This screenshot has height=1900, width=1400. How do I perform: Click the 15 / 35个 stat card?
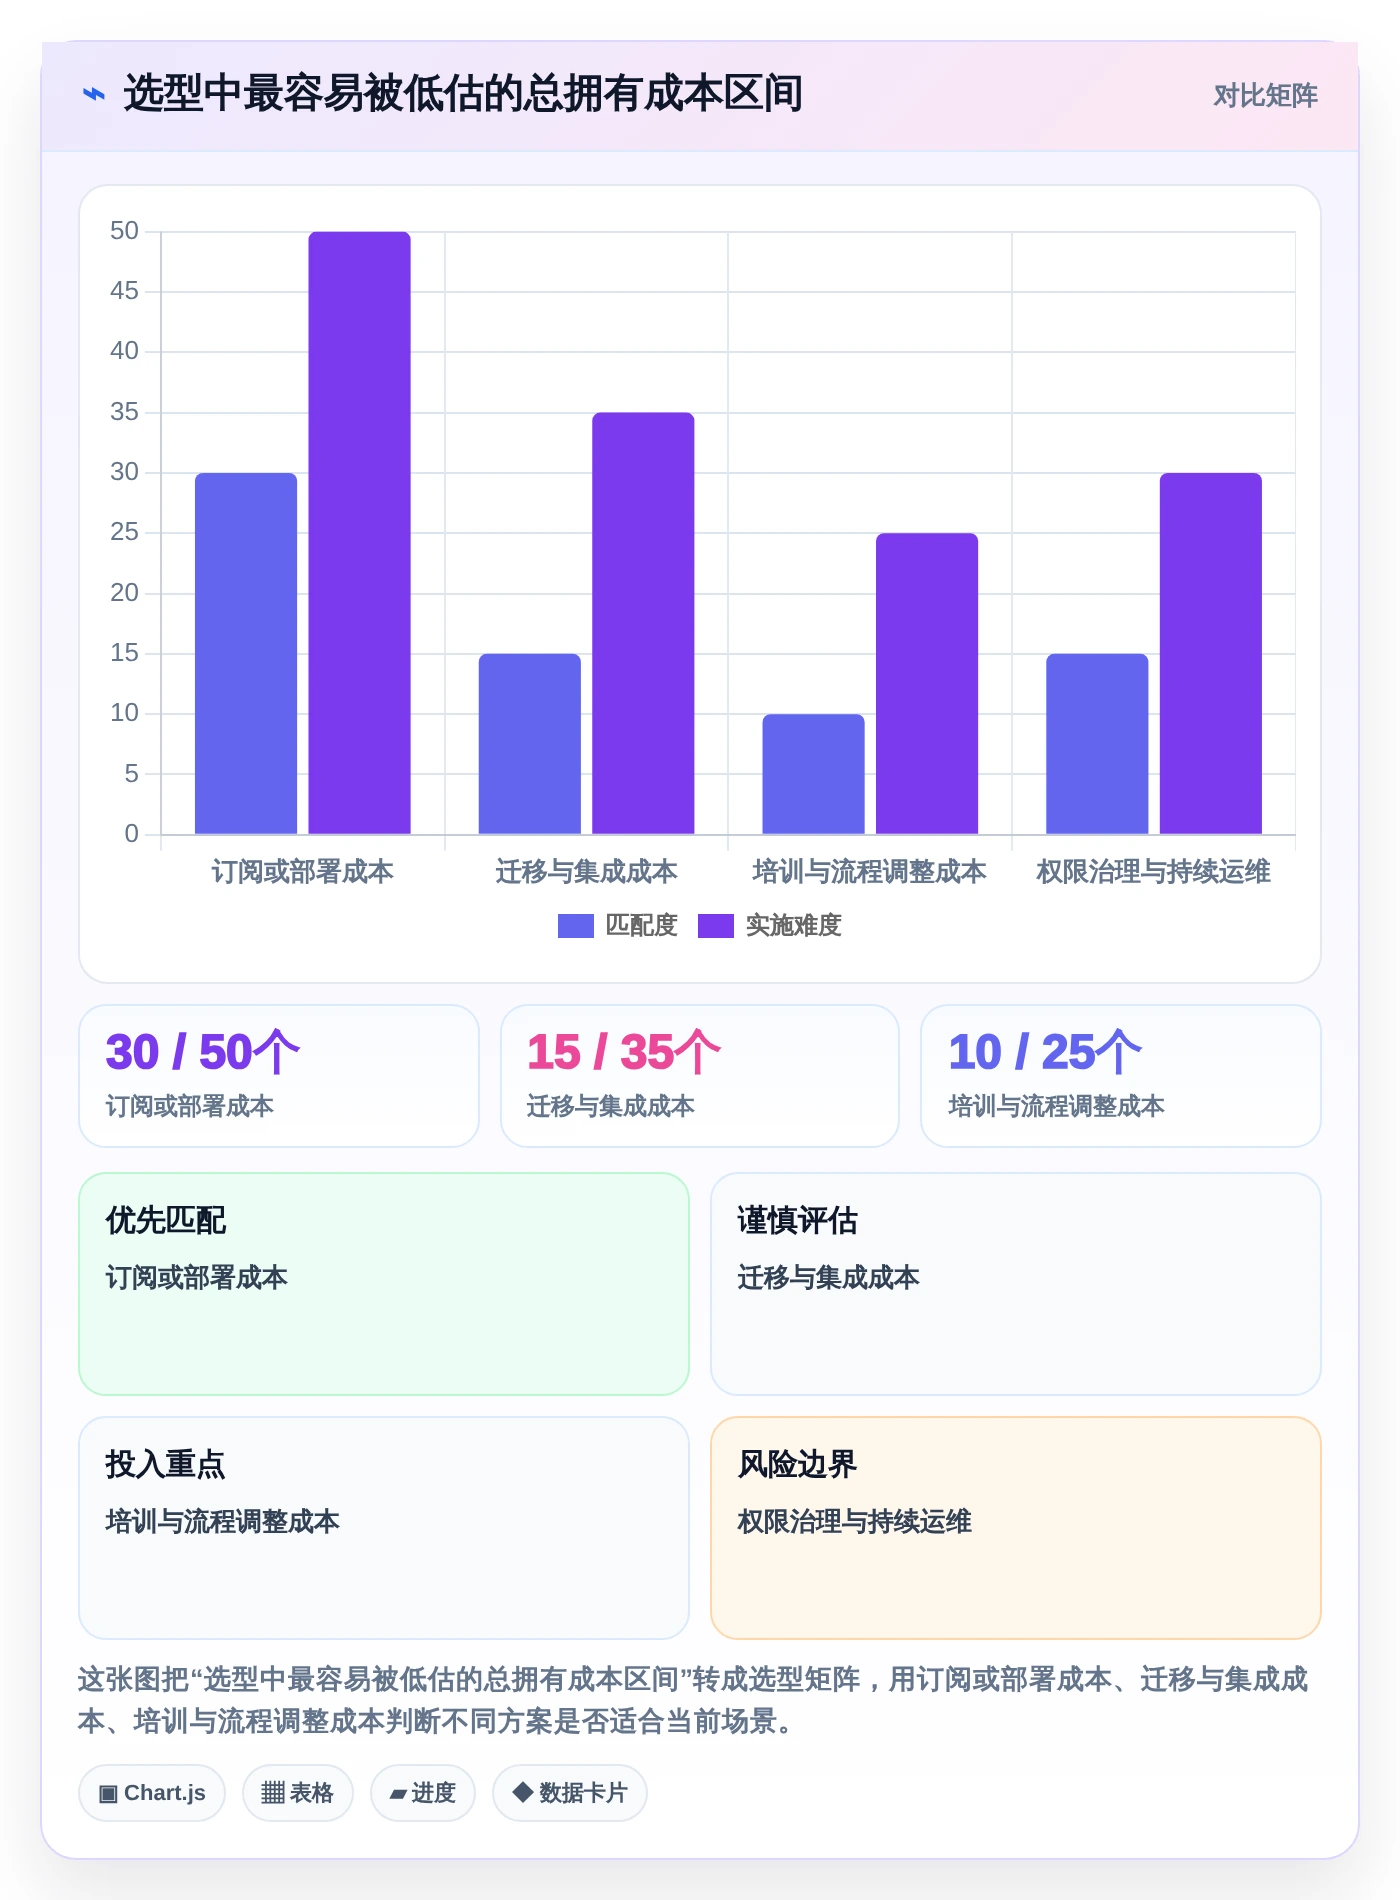click(x=700, y=1076)
